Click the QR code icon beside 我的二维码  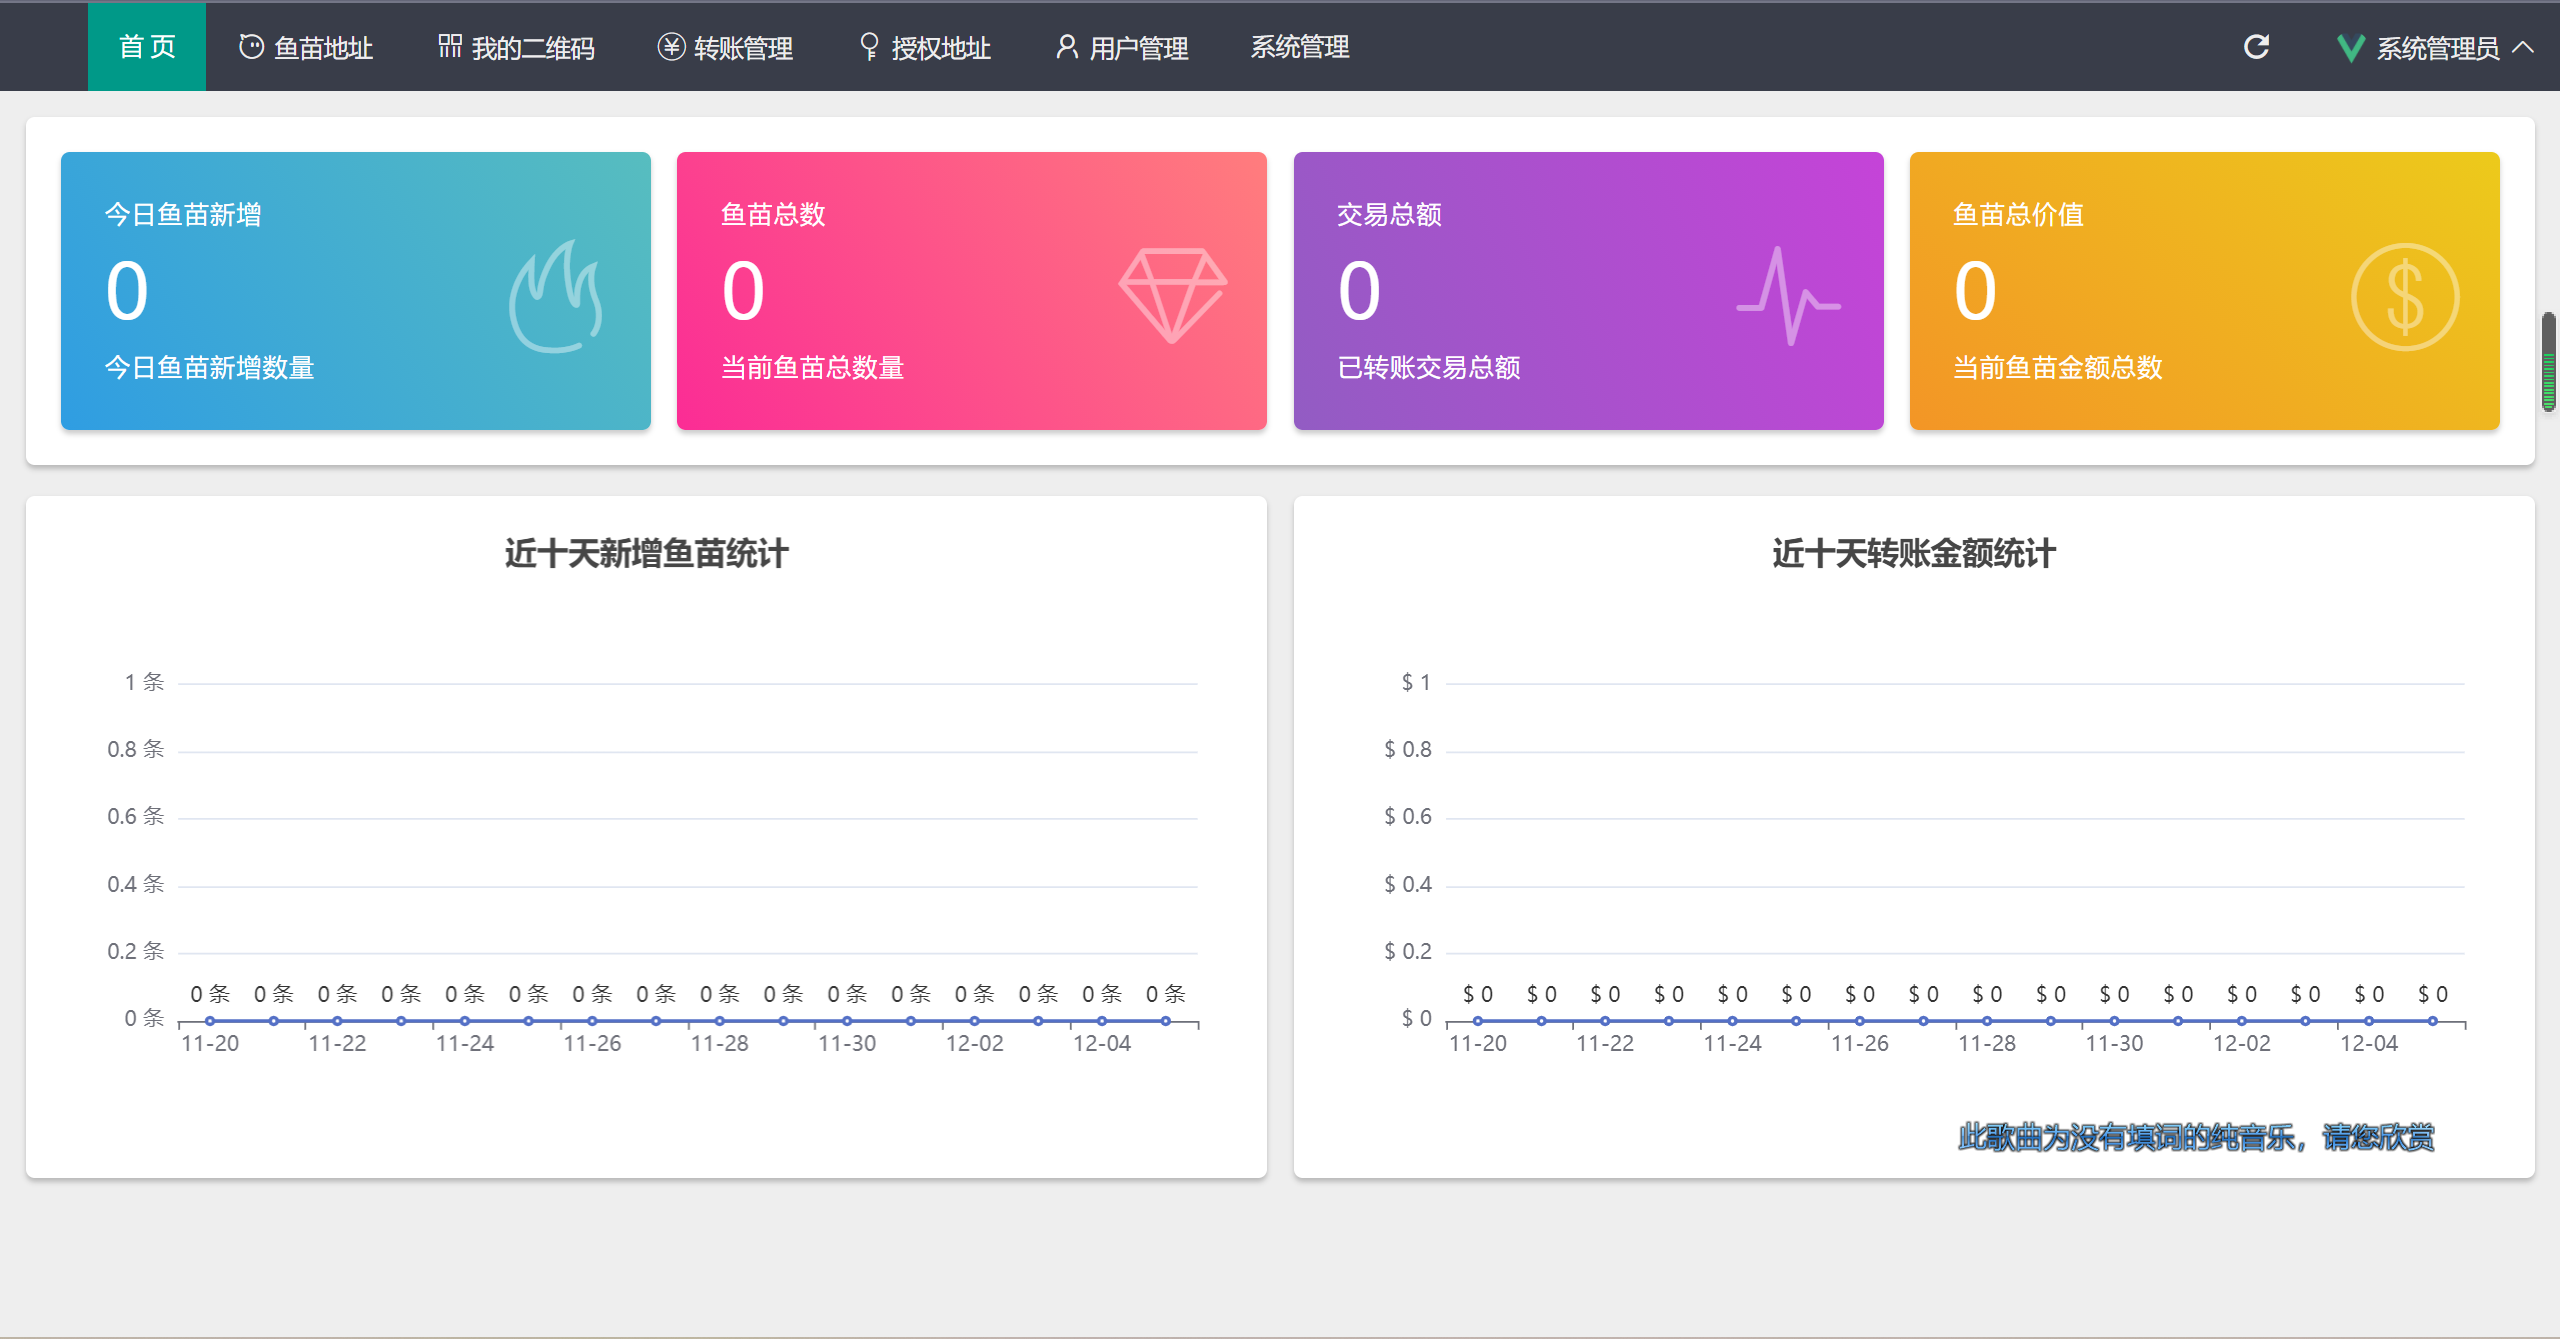[450, 46]
